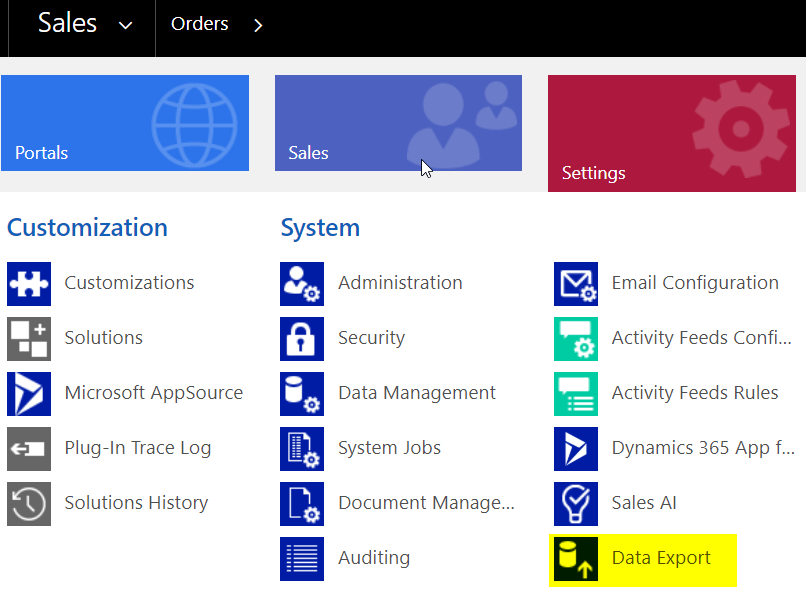This screenshot has height=589, width=806.
Task: Select Sales in the top navigation bar
Action: tap(67, 23)
